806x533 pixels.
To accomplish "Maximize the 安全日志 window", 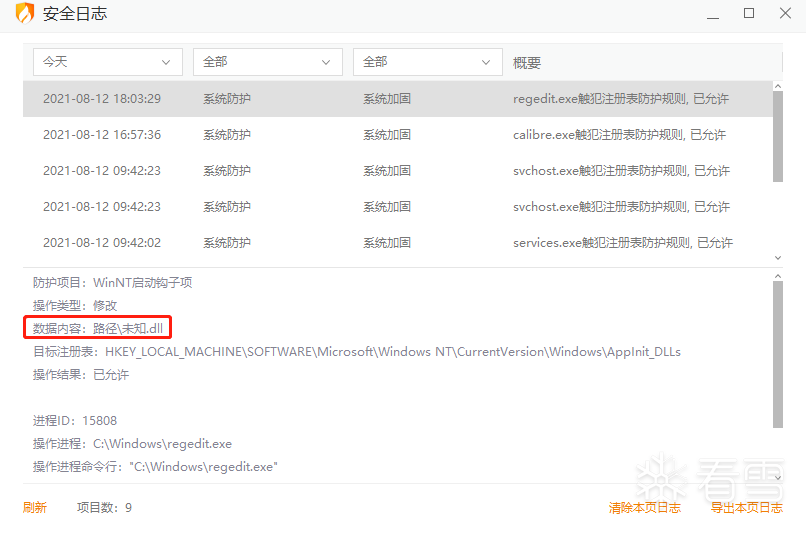I will [749, 13].
